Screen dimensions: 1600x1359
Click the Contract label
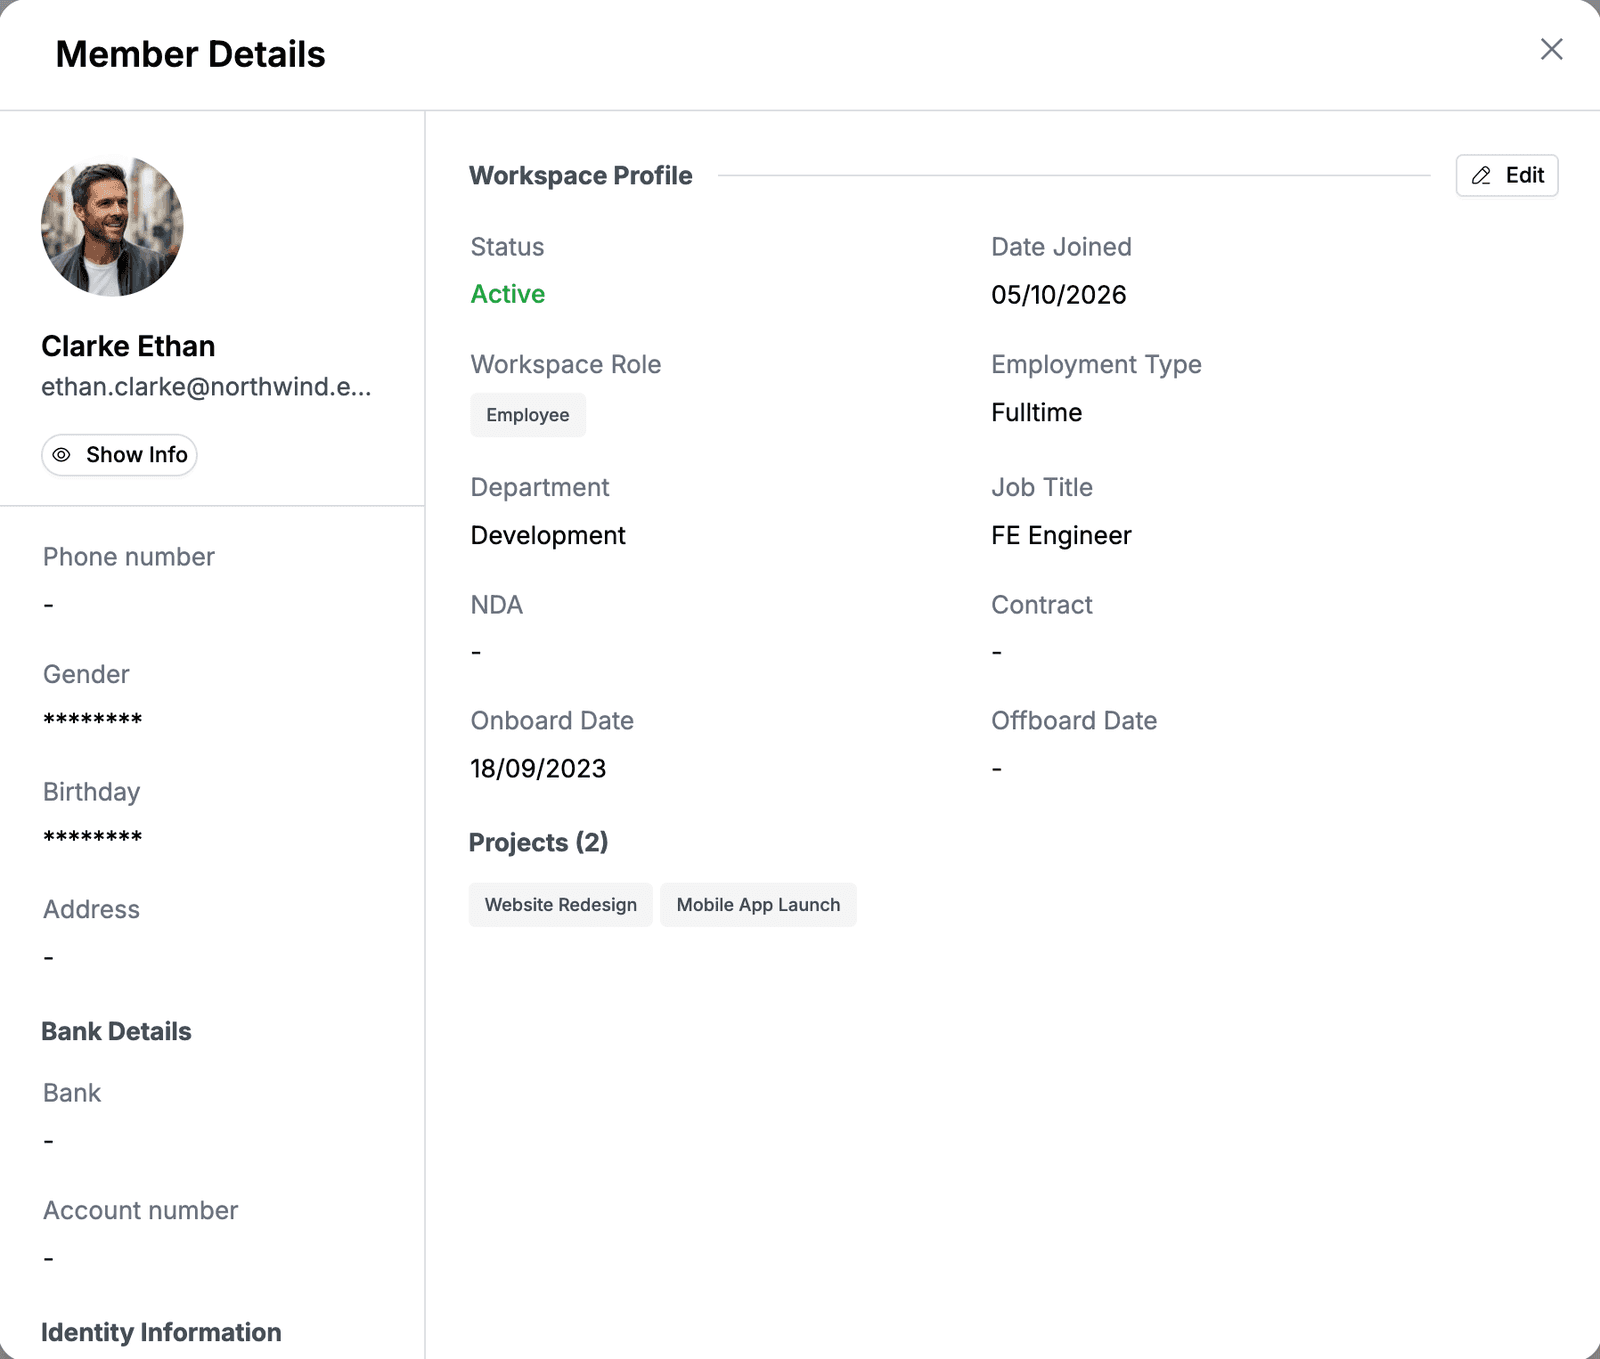[1042, 605]
